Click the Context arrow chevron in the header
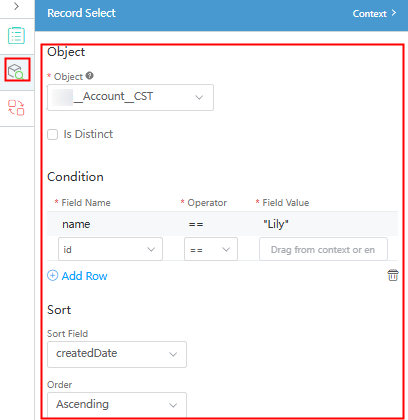Image resolution: width=408 pixels, height=420 pixels. pyautogui.click(x=394, y=13)
